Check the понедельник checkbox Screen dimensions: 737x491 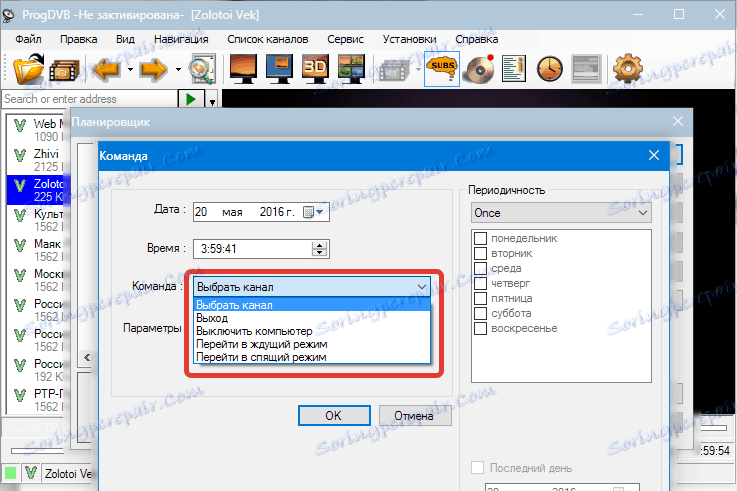tap(480, 238)
